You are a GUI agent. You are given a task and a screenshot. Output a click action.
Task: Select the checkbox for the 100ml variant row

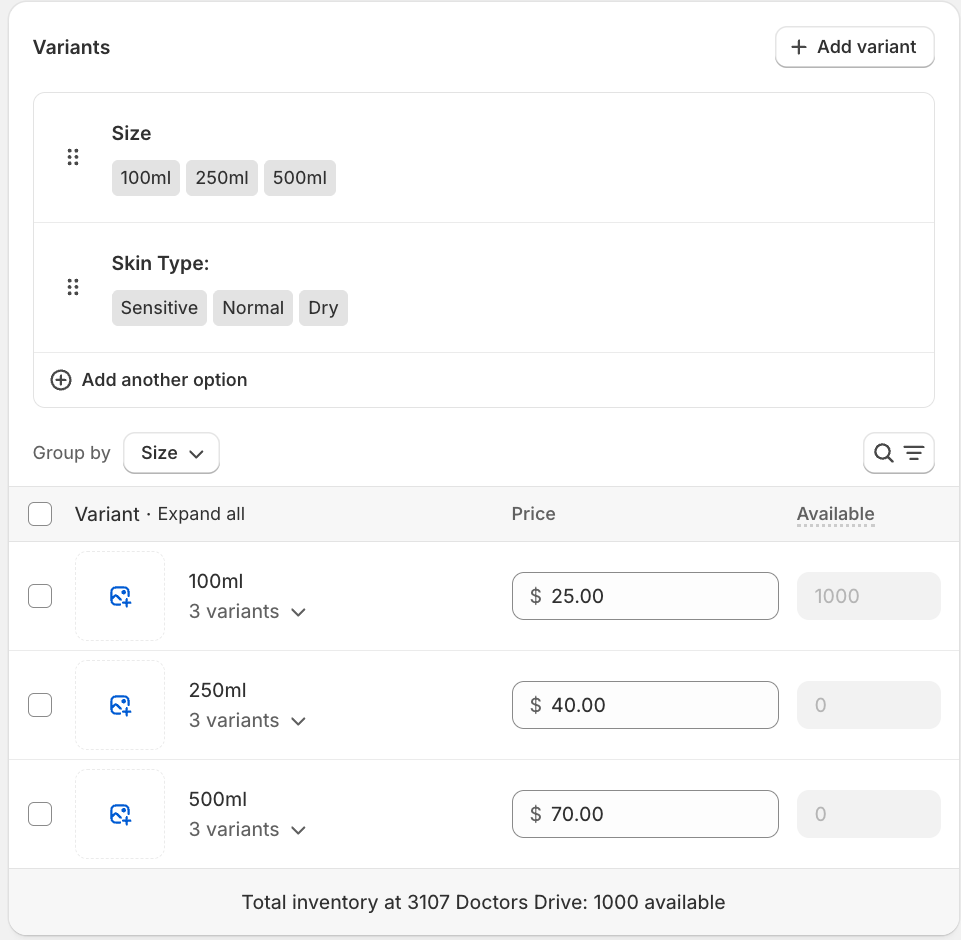point(40,596)
